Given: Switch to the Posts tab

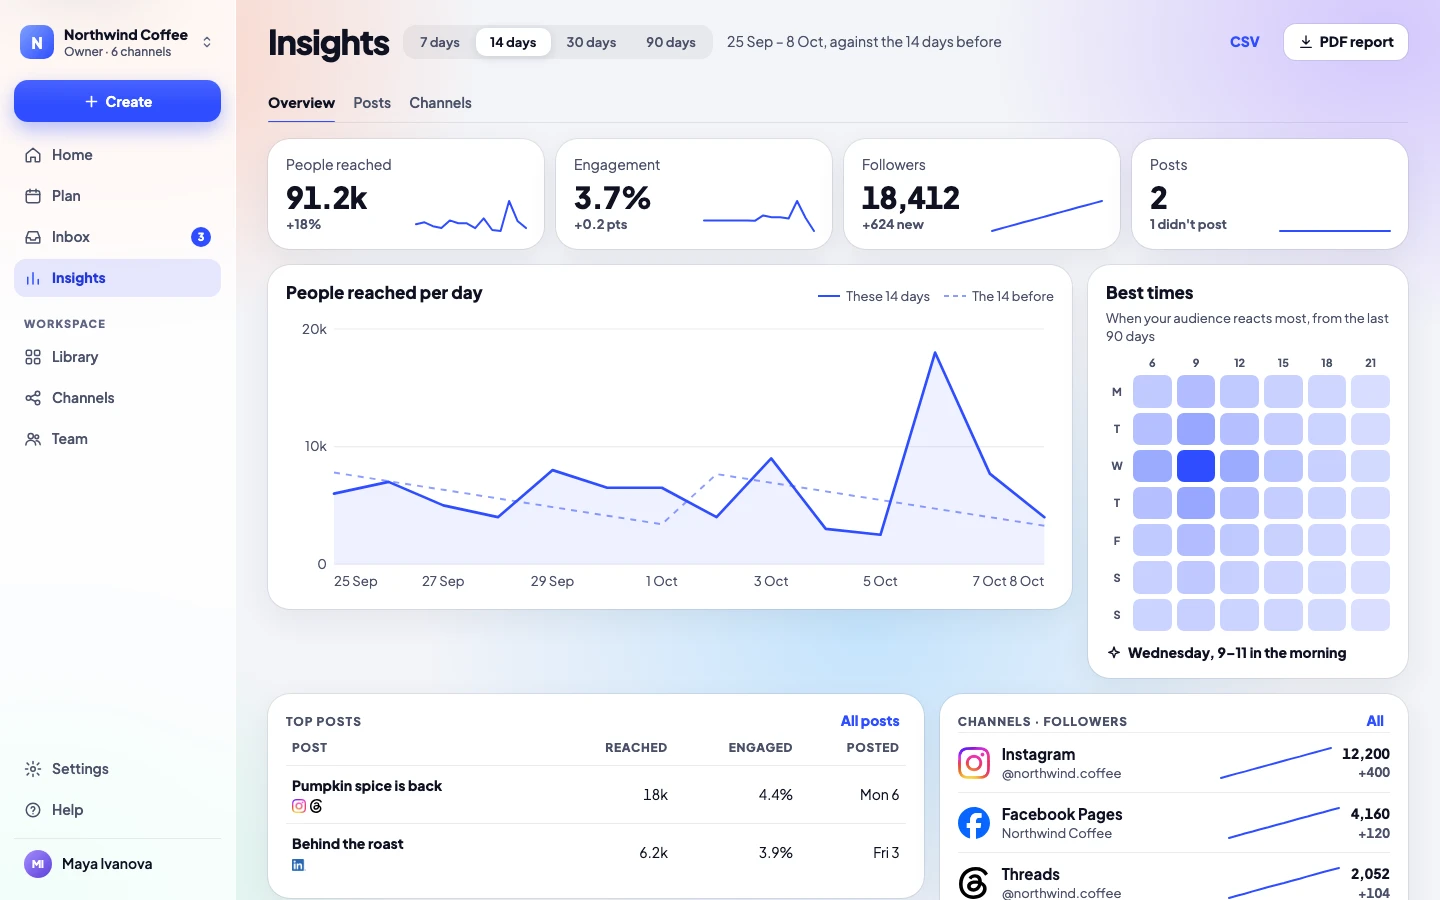Looking at the screenshot, I should coord(372,103).
